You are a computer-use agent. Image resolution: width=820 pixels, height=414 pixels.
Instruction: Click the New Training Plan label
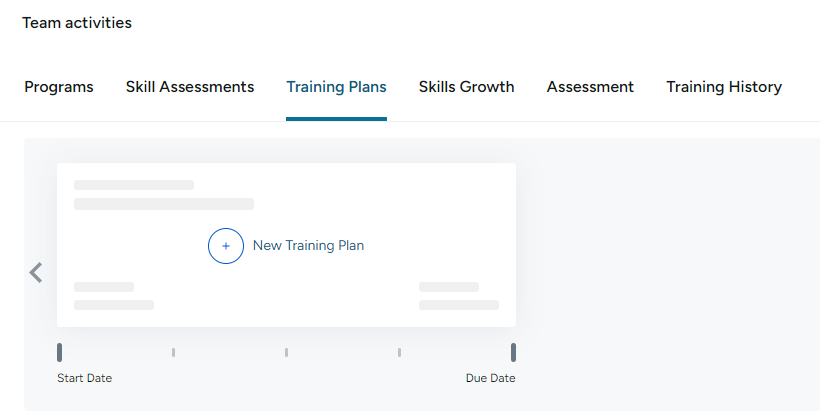(309, 246)
